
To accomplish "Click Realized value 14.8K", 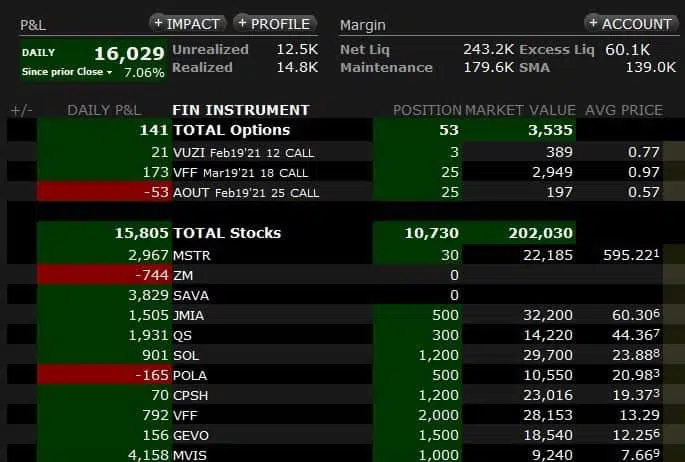I will (297, 67).
